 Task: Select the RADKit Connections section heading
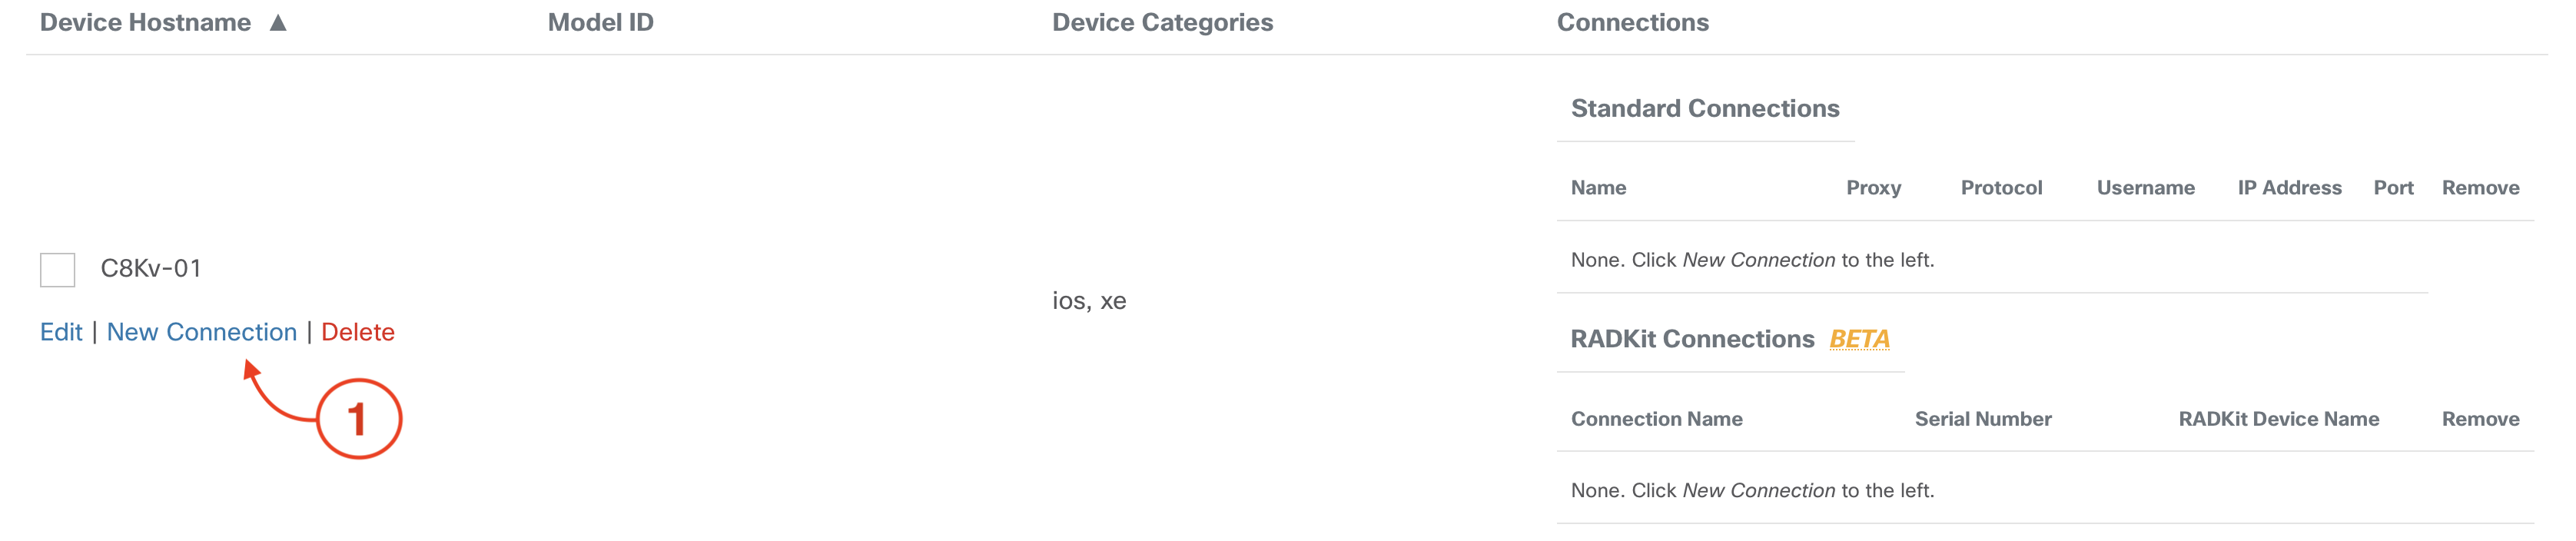[x=1692, y=339]
